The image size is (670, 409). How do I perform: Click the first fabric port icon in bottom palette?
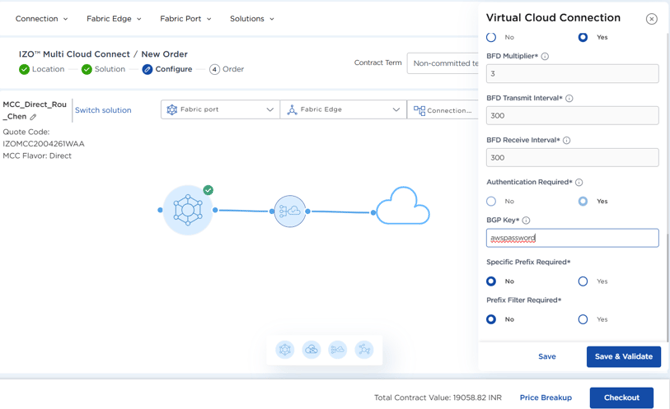pyautogui.click(x=285, y=350)
